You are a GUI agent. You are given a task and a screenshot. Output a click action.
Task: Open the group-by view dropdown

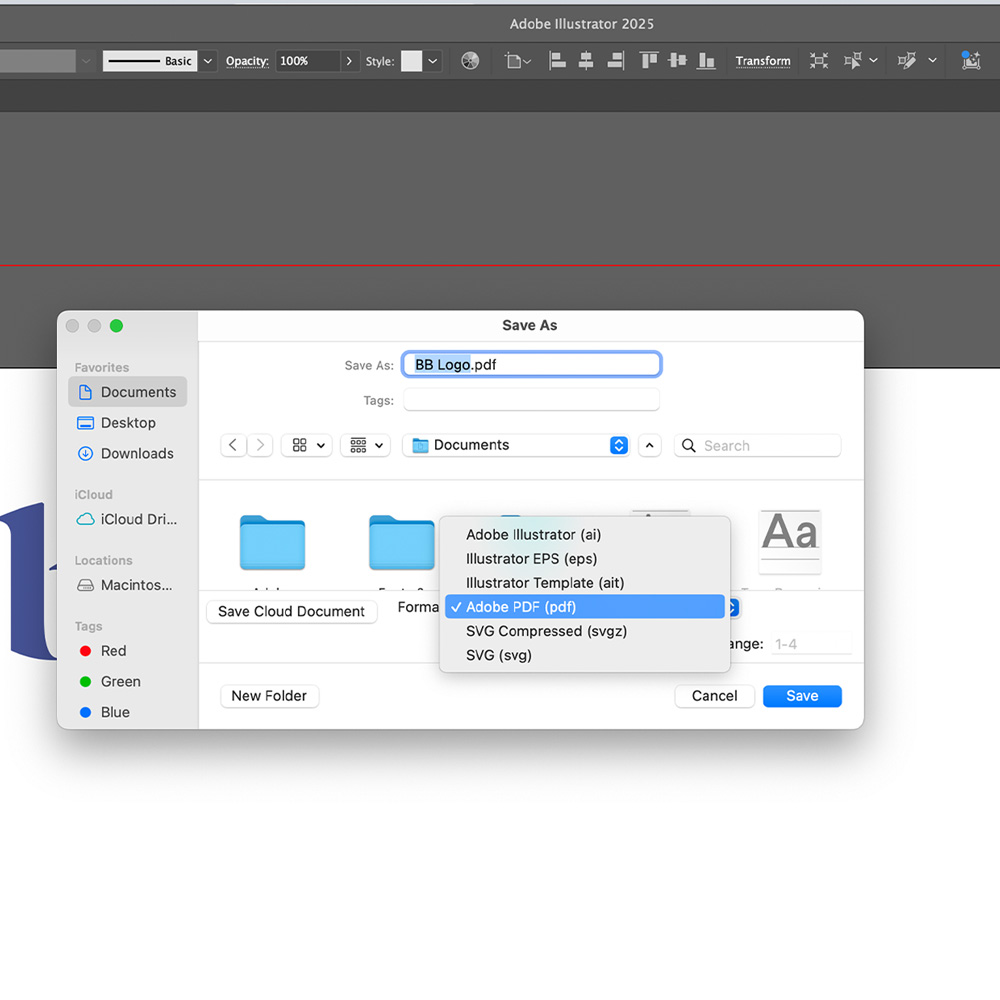coord(365,445)
